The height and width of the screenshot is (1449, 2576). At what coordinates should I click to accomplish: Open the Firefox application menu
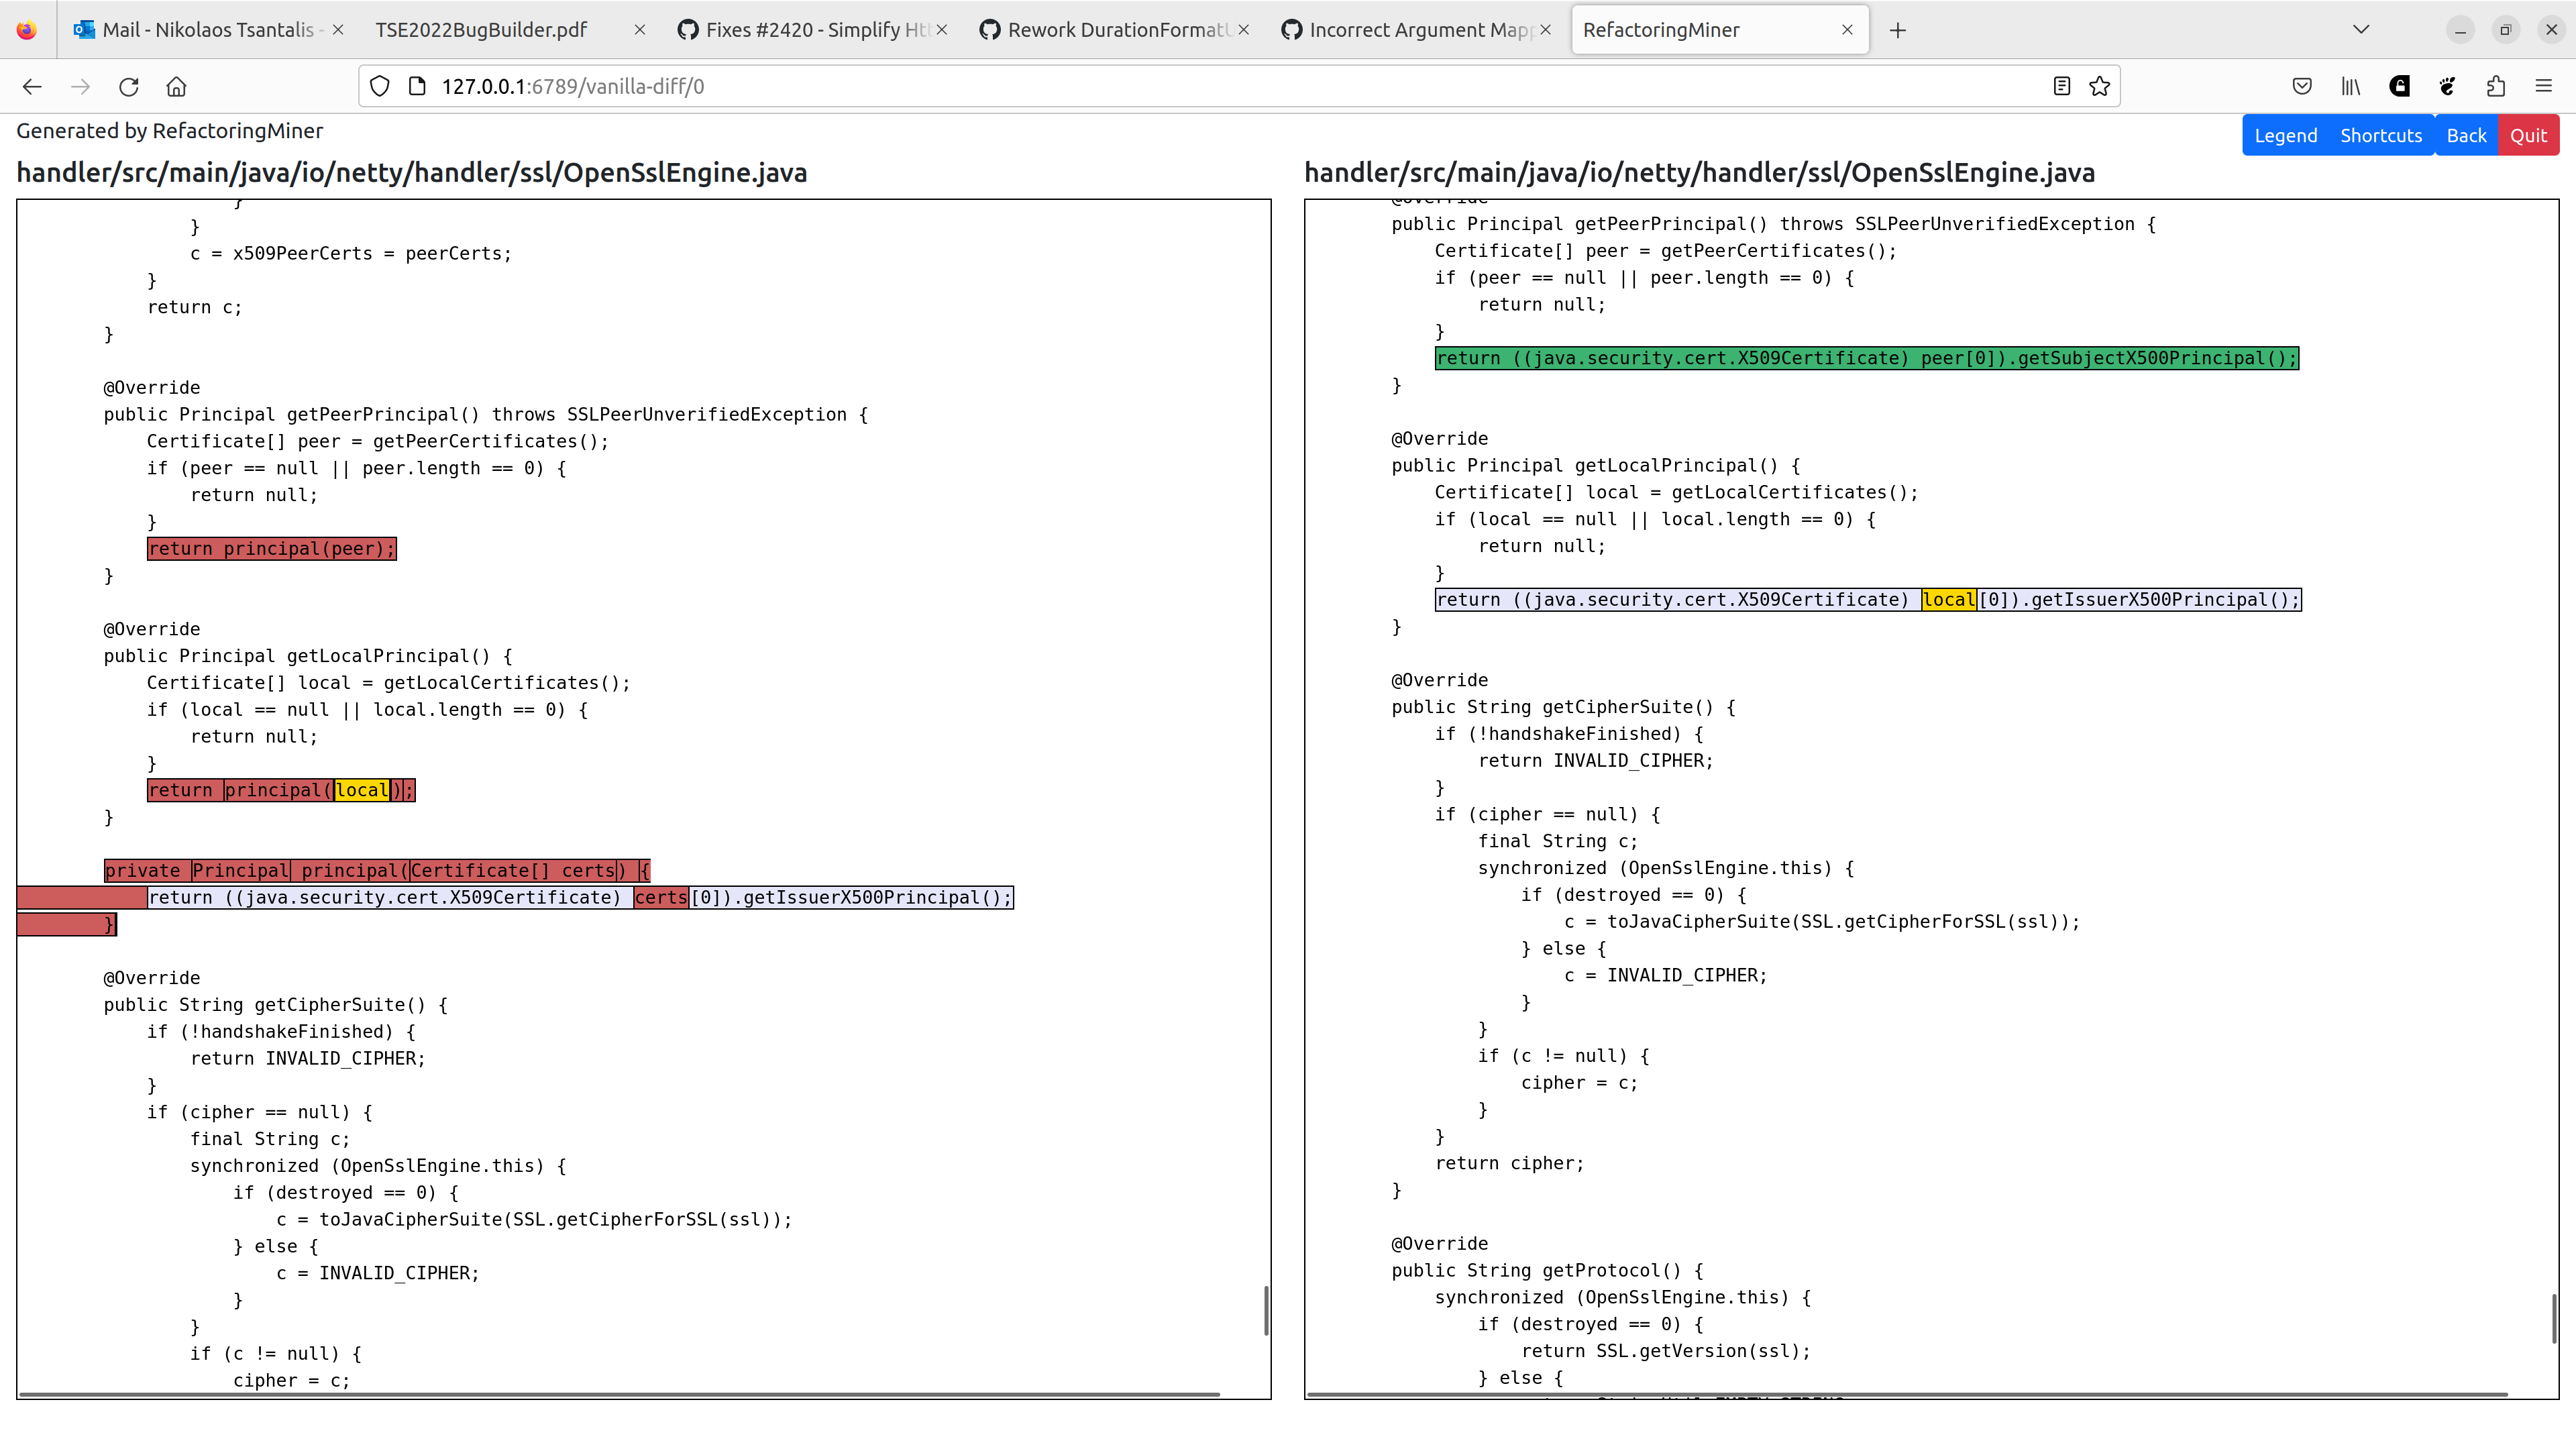pyautogui.click(x=2545, y=86)
